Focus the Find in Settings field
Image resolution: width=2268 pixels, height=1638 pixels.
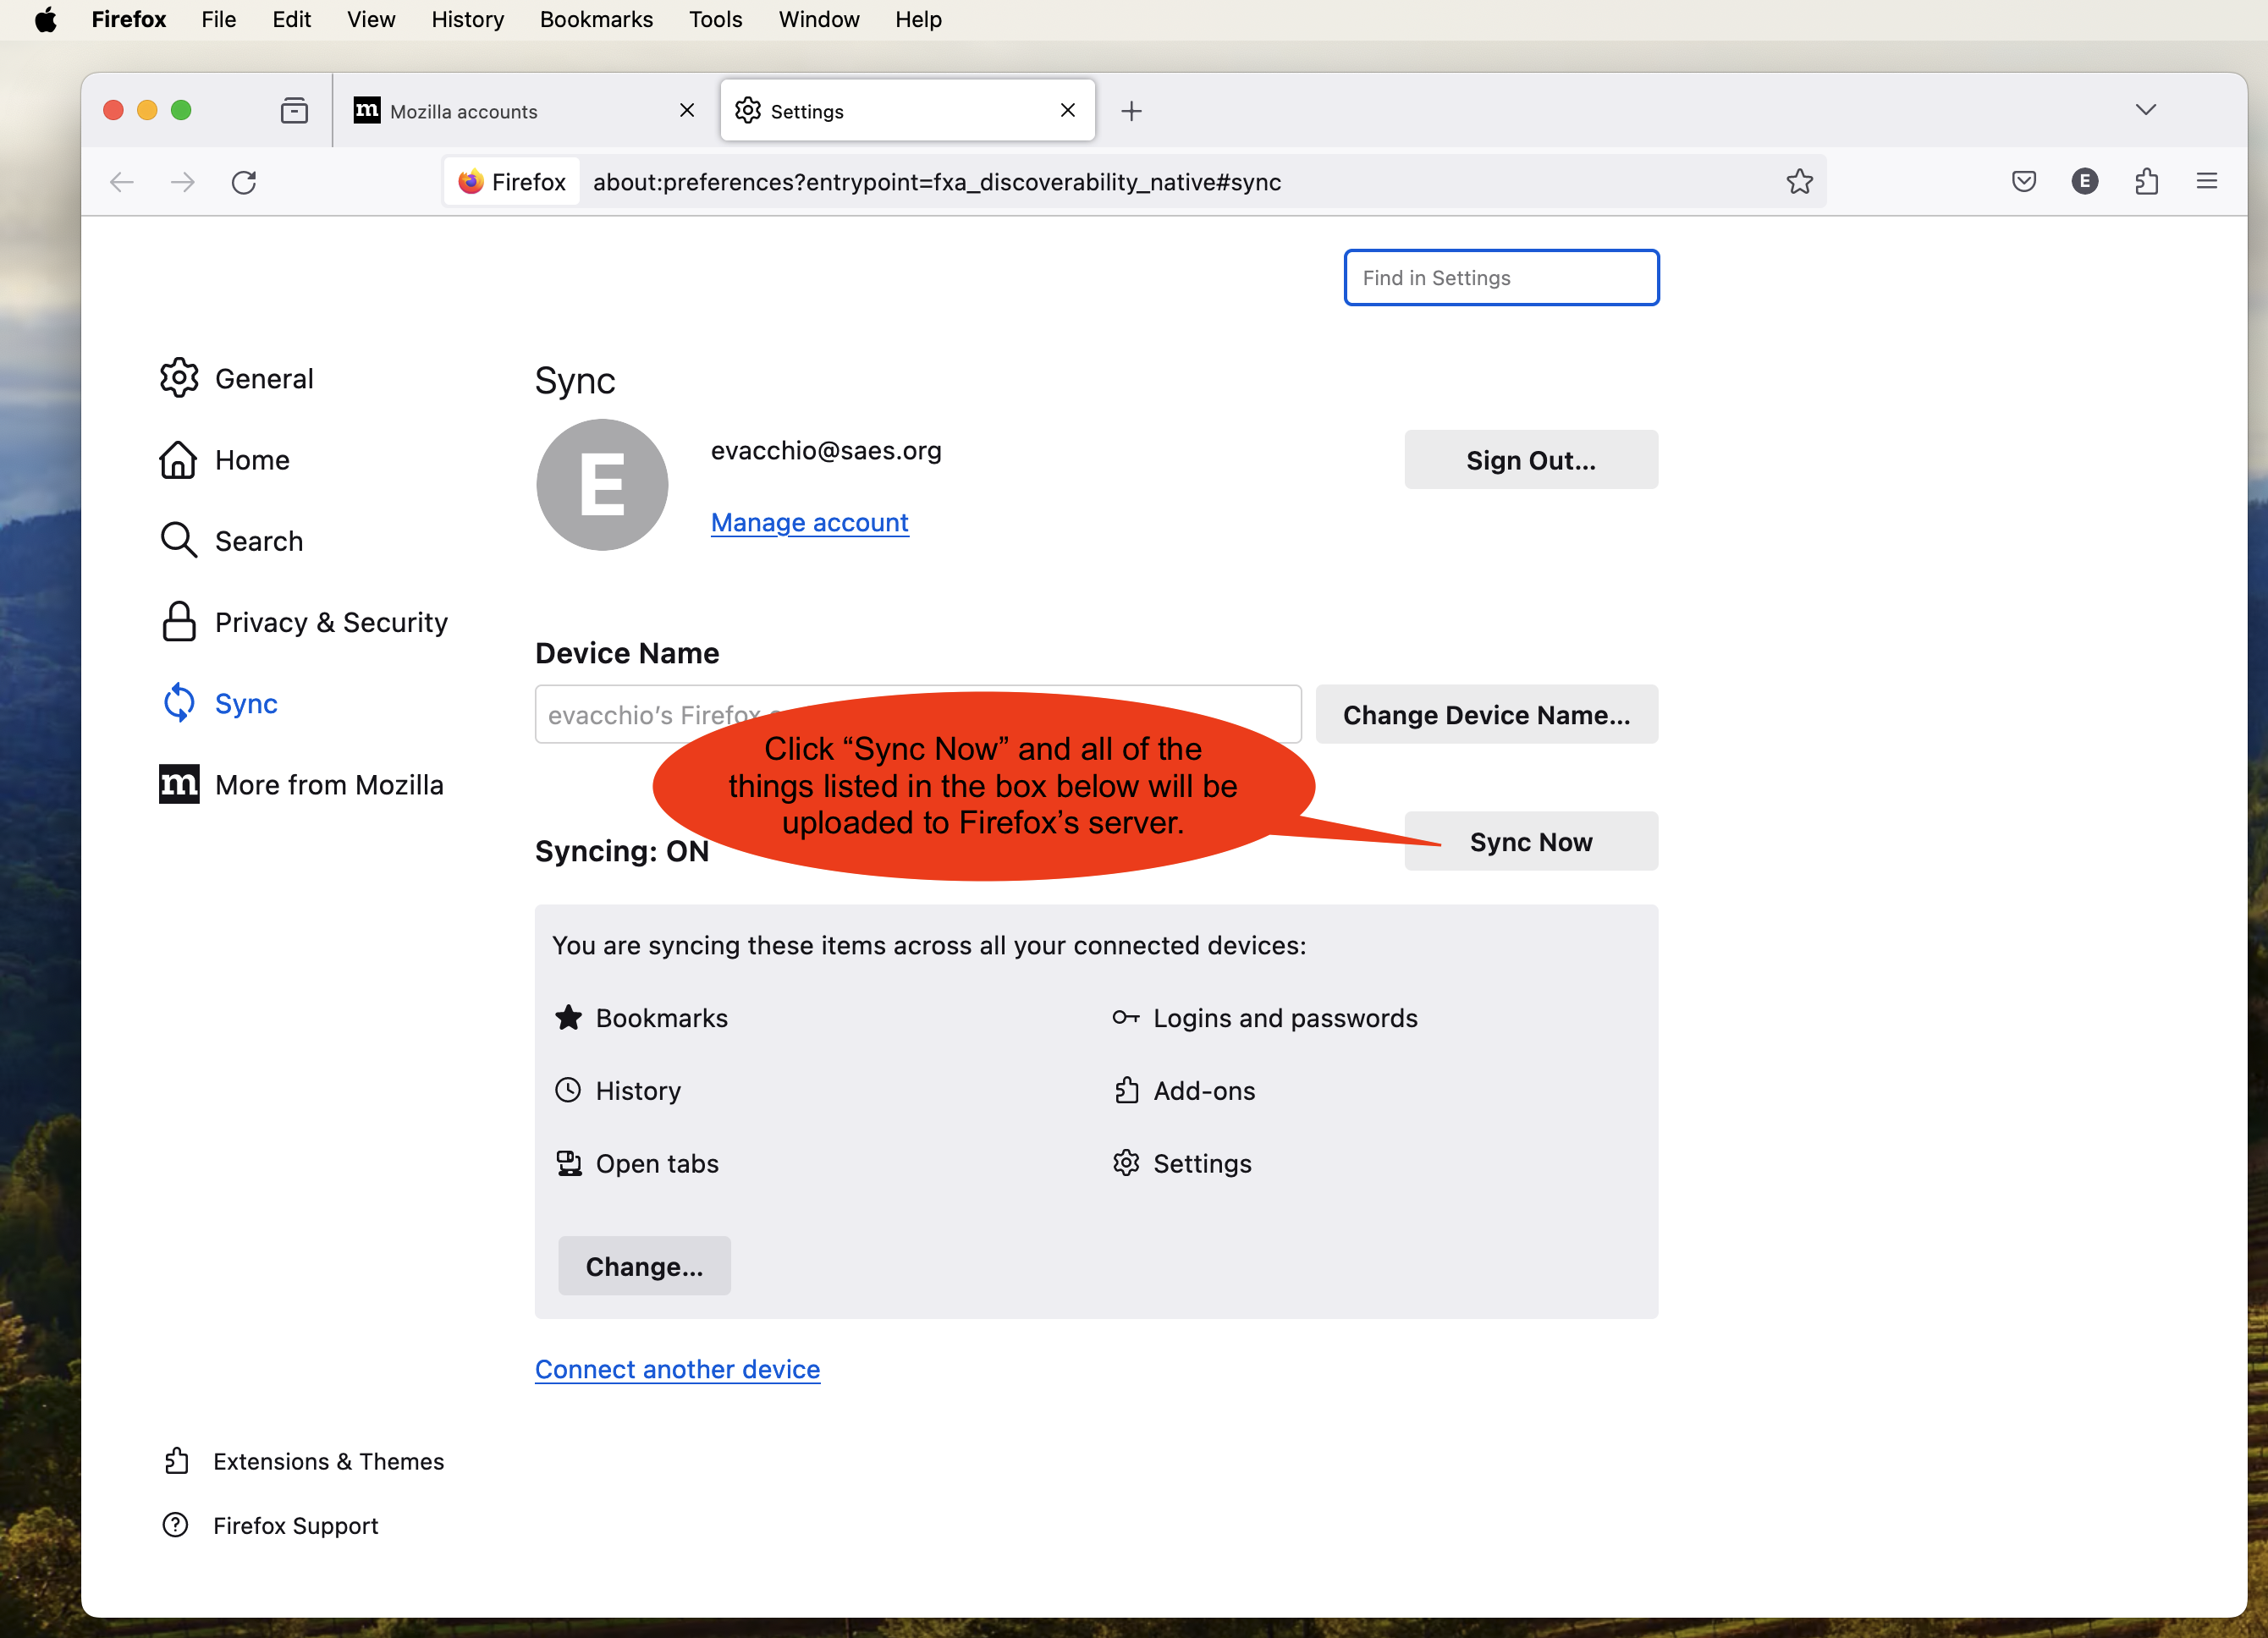point(1500,278)
